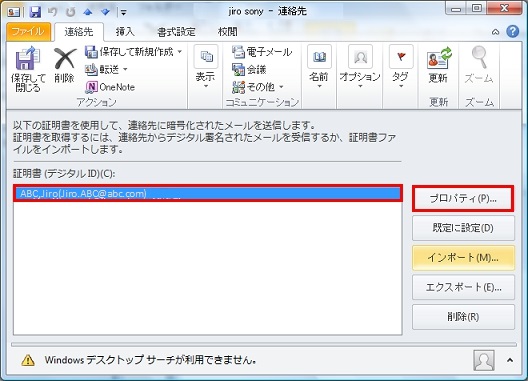Click the Meeting (会議) icon
528x381 pixels.
[x=238, y=69]
